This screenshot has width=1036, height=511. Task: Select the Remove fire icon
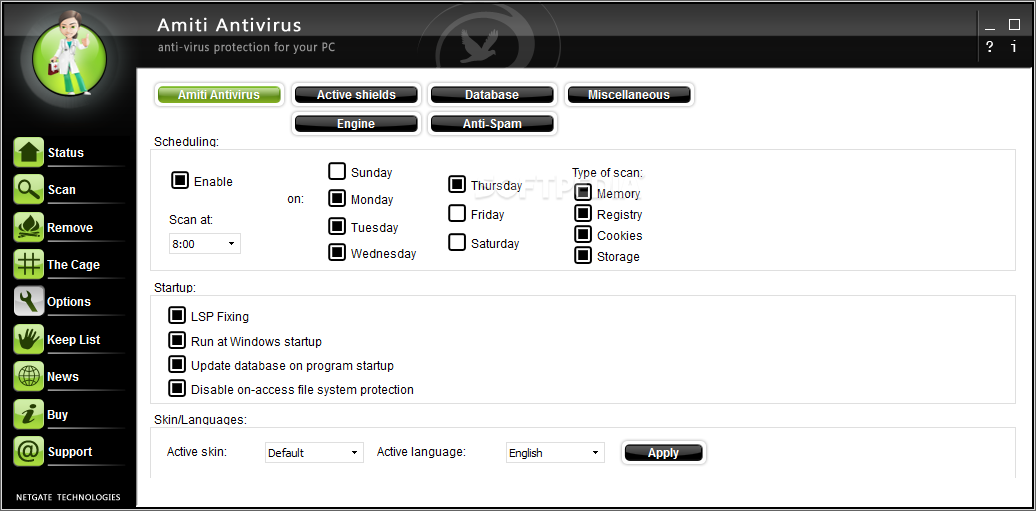[x=28, y=227]
